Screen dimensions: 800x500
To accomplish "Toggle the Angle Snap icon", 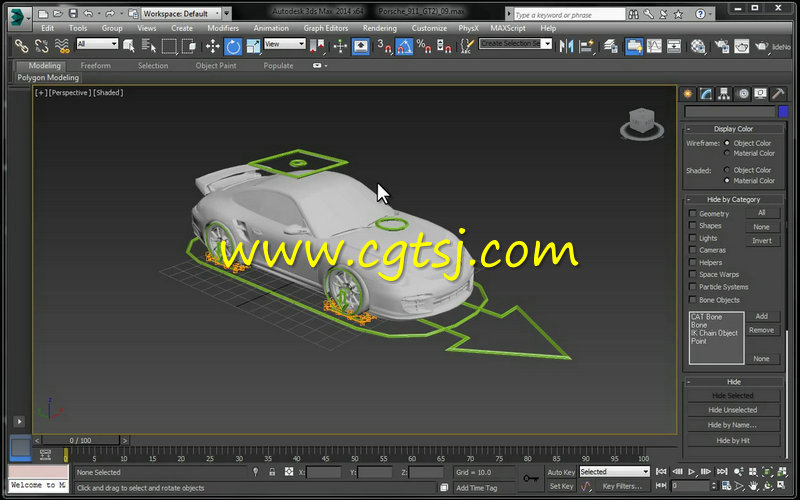I will [x=404, y=46].
